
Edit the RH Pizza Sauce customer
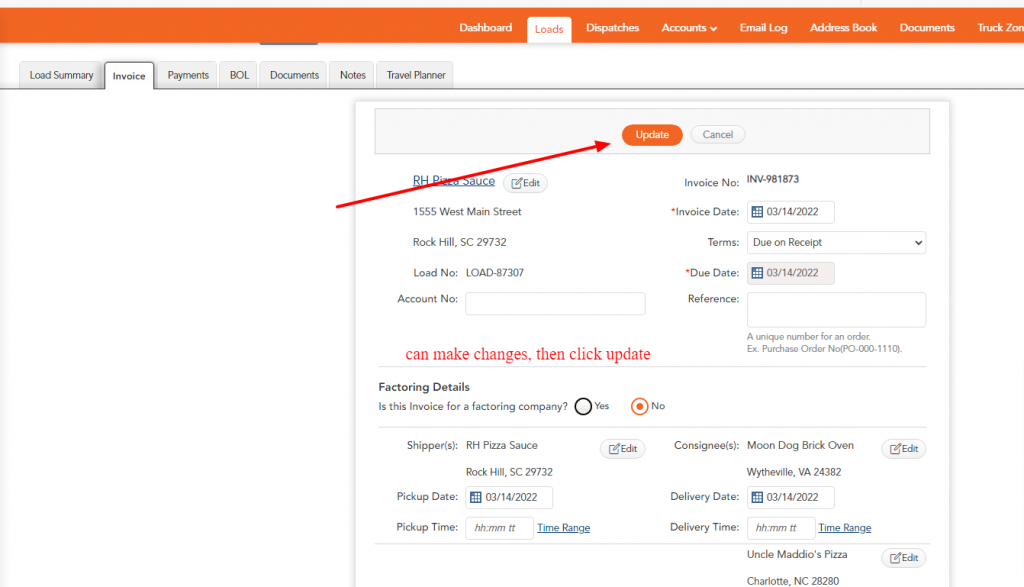point(526,183)
